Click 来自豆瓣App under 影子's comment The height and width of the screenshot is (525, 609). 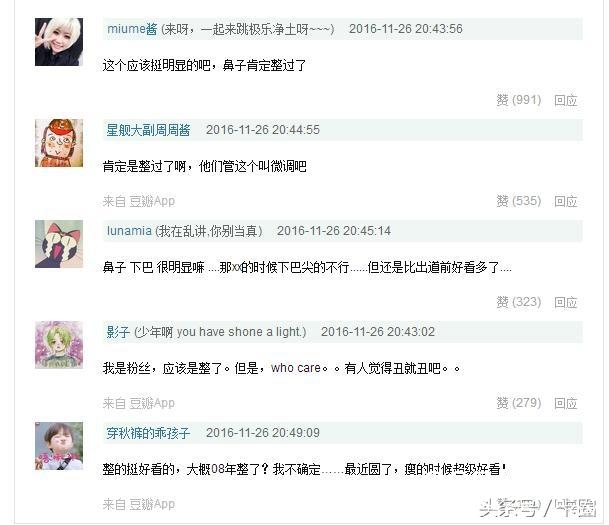point(139,403)
